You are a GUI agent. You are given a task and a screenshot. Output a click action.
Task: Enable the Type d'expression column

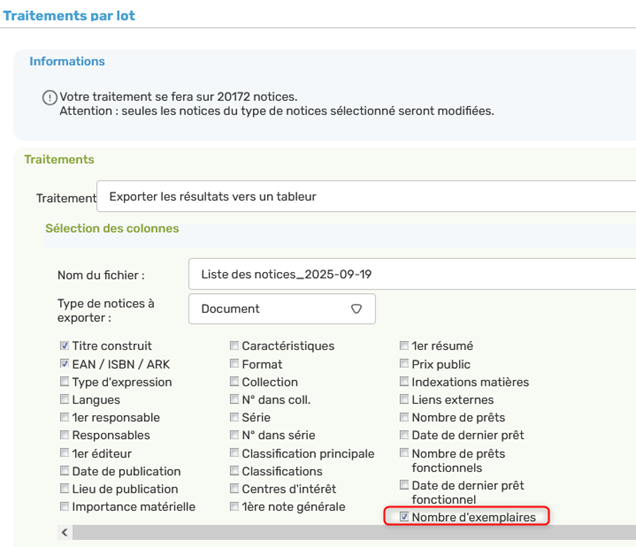(65, 382)
